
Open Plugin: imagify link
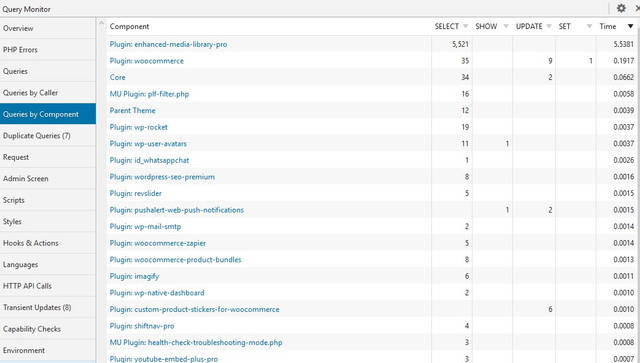click(134, 276)
